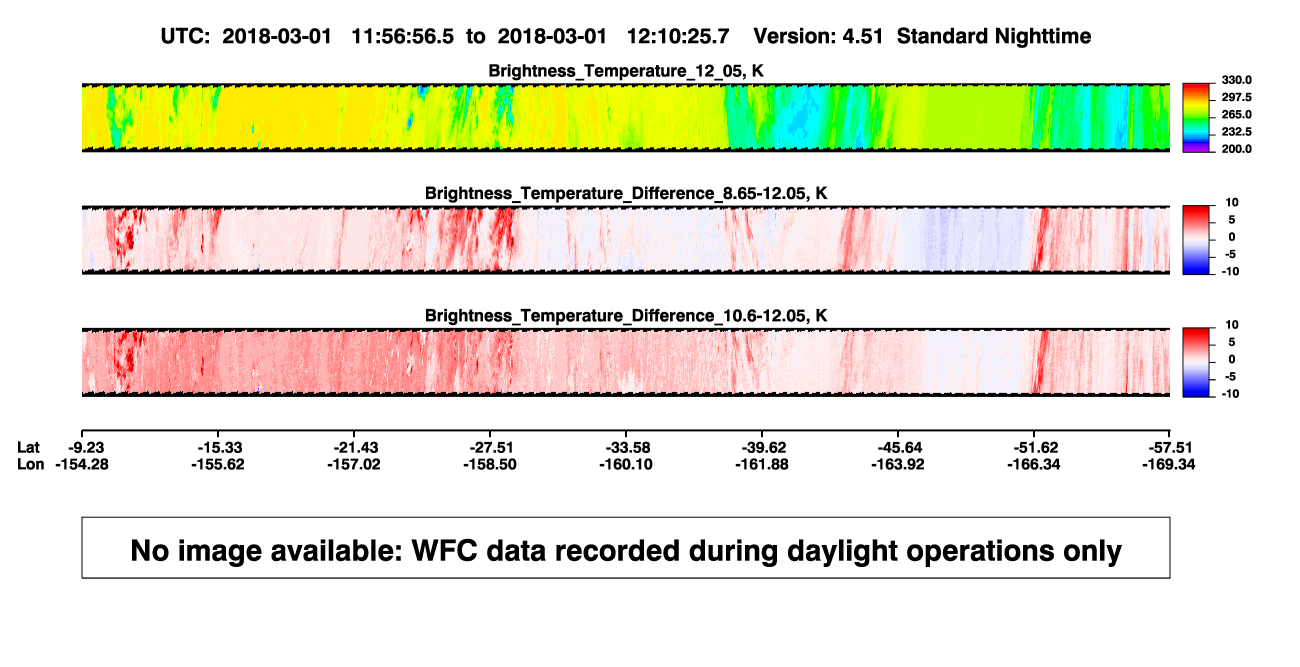
Task: Click longitude tick -158.50
Action: click(x=490, y=464)
